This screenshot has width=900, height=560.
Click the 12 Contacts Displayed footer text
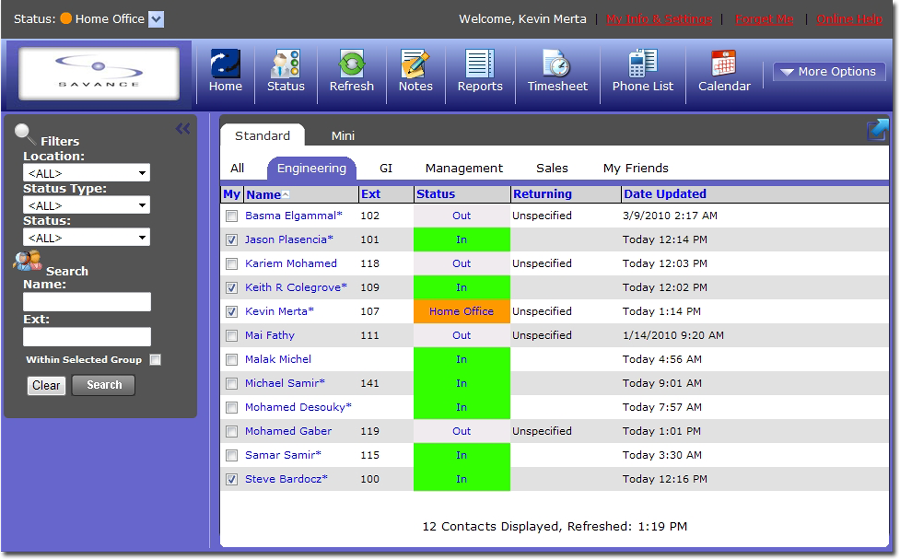click(x=554, y=526)
